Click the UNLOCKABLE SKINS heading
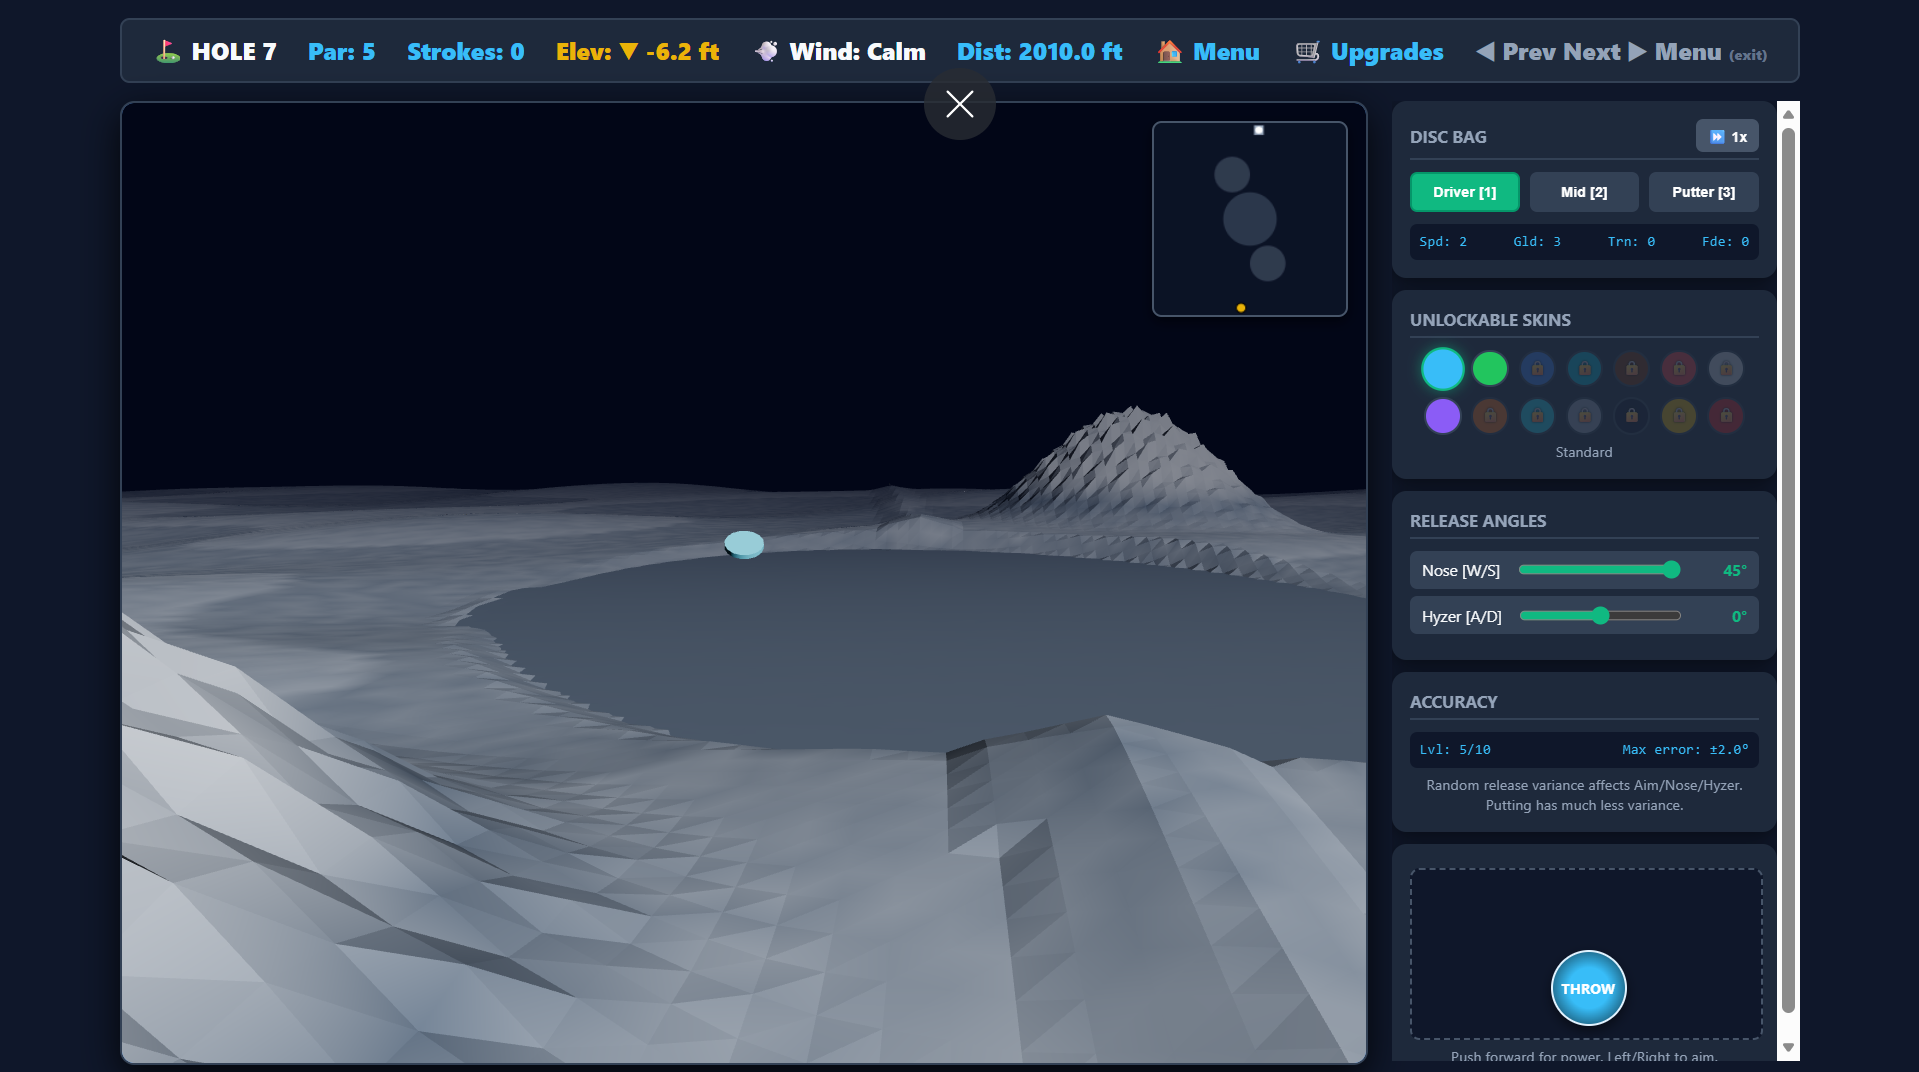The width and height of the screenshot is (1919, 1072). tap(1490, 320)
